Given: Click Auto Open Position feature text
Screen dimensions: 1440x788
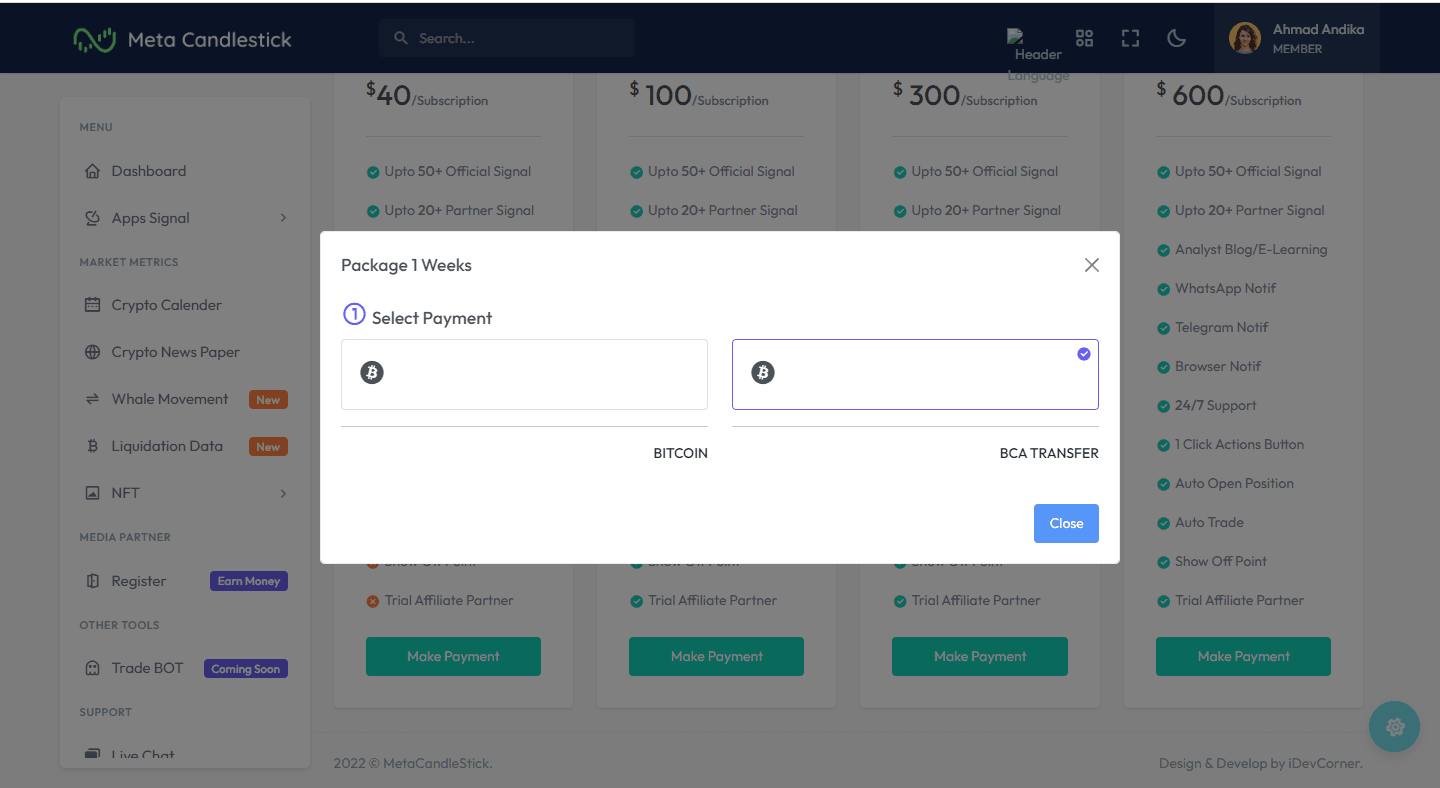Looking at the screenshot, I should point(1234,483).
